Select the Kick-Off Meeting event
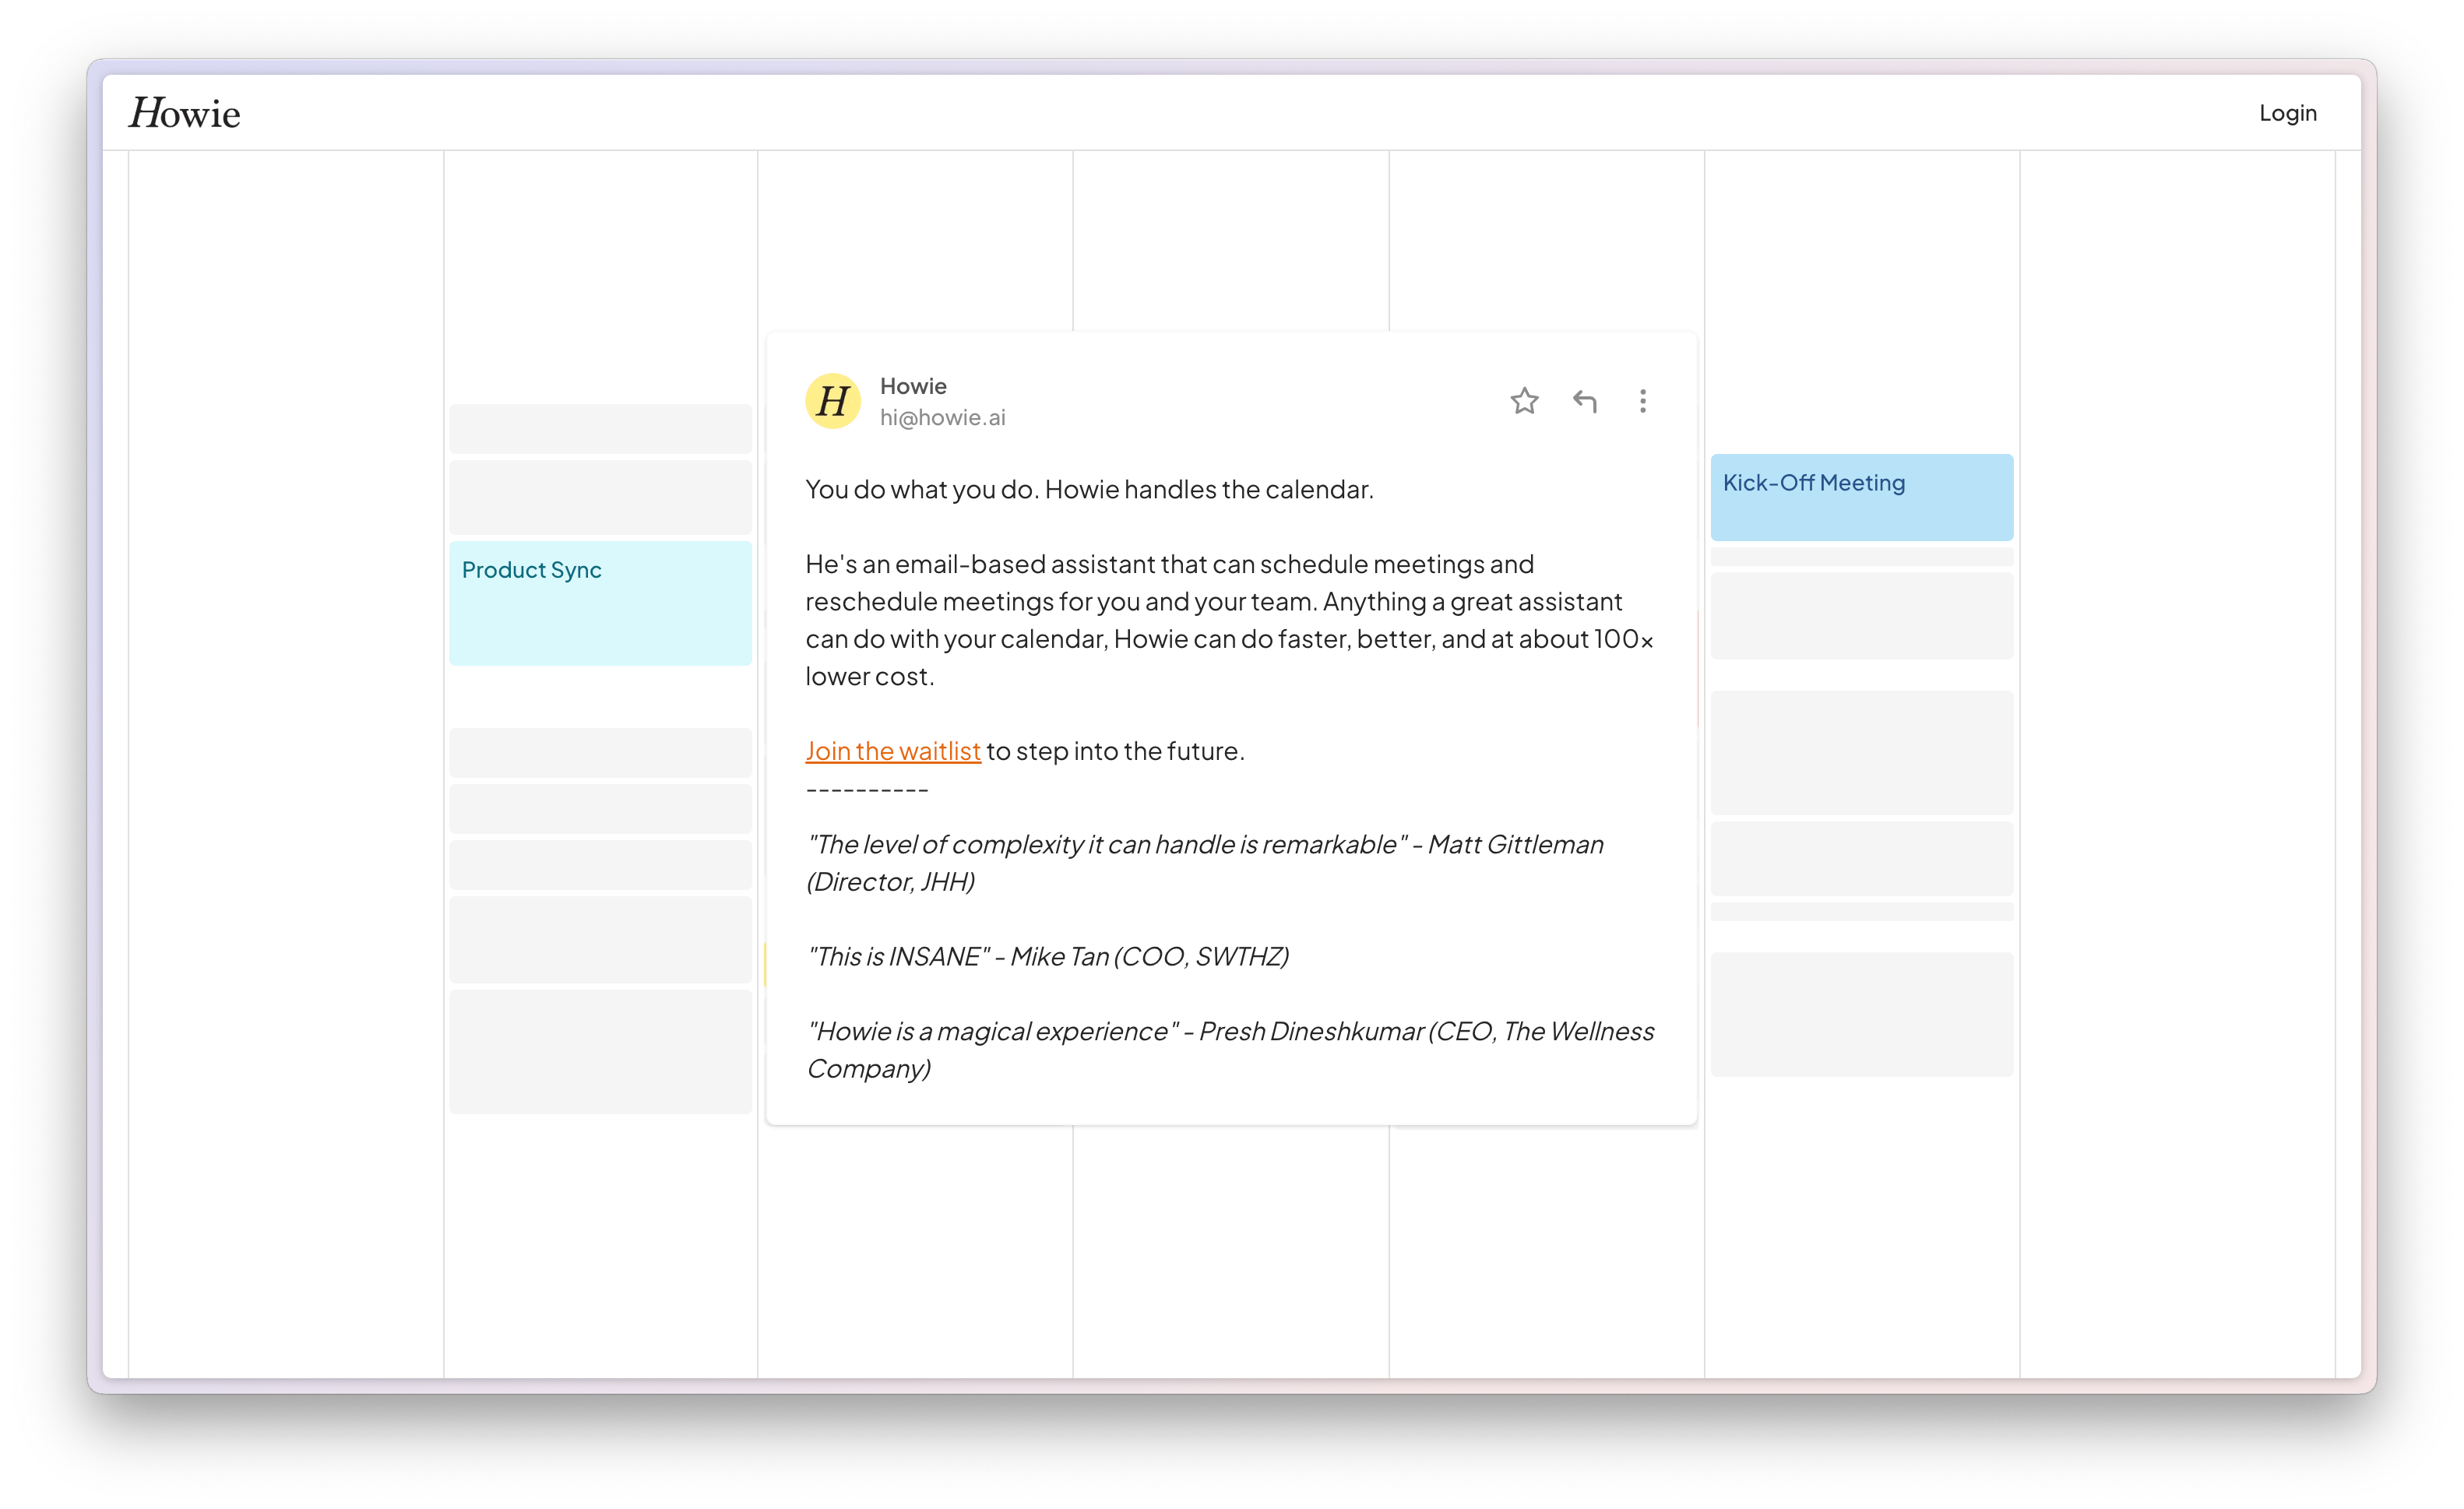 pyautogui.click(x=1861, y=497)
